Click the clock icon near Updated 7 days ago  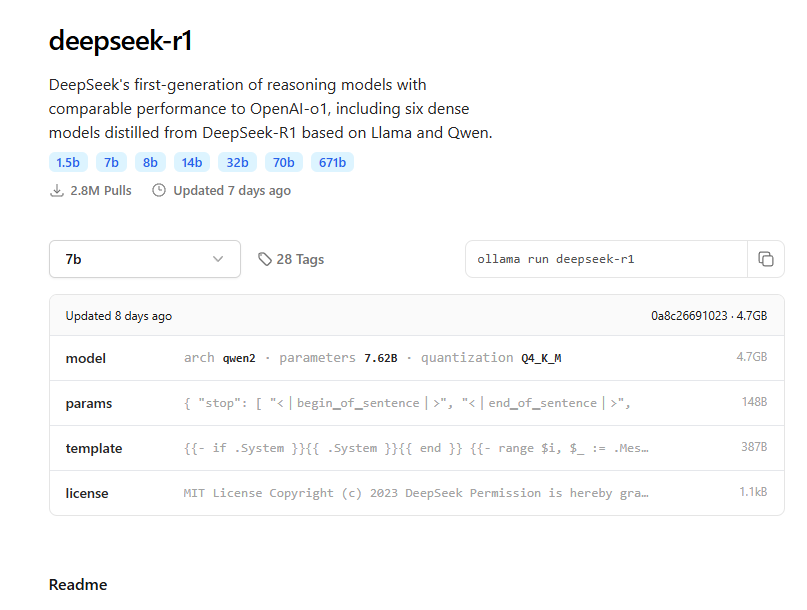[x=159, y=190]
